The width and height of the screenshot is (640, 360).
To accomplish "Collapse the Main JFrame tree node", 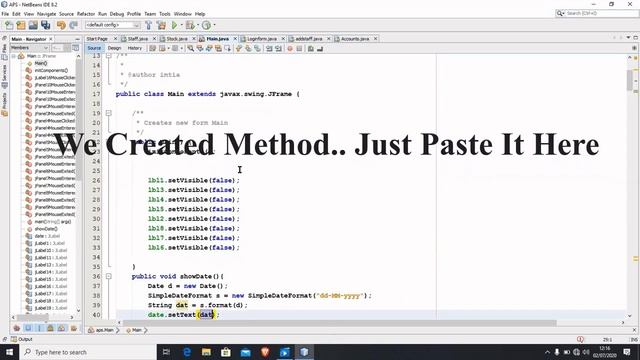I will (14, 56).
